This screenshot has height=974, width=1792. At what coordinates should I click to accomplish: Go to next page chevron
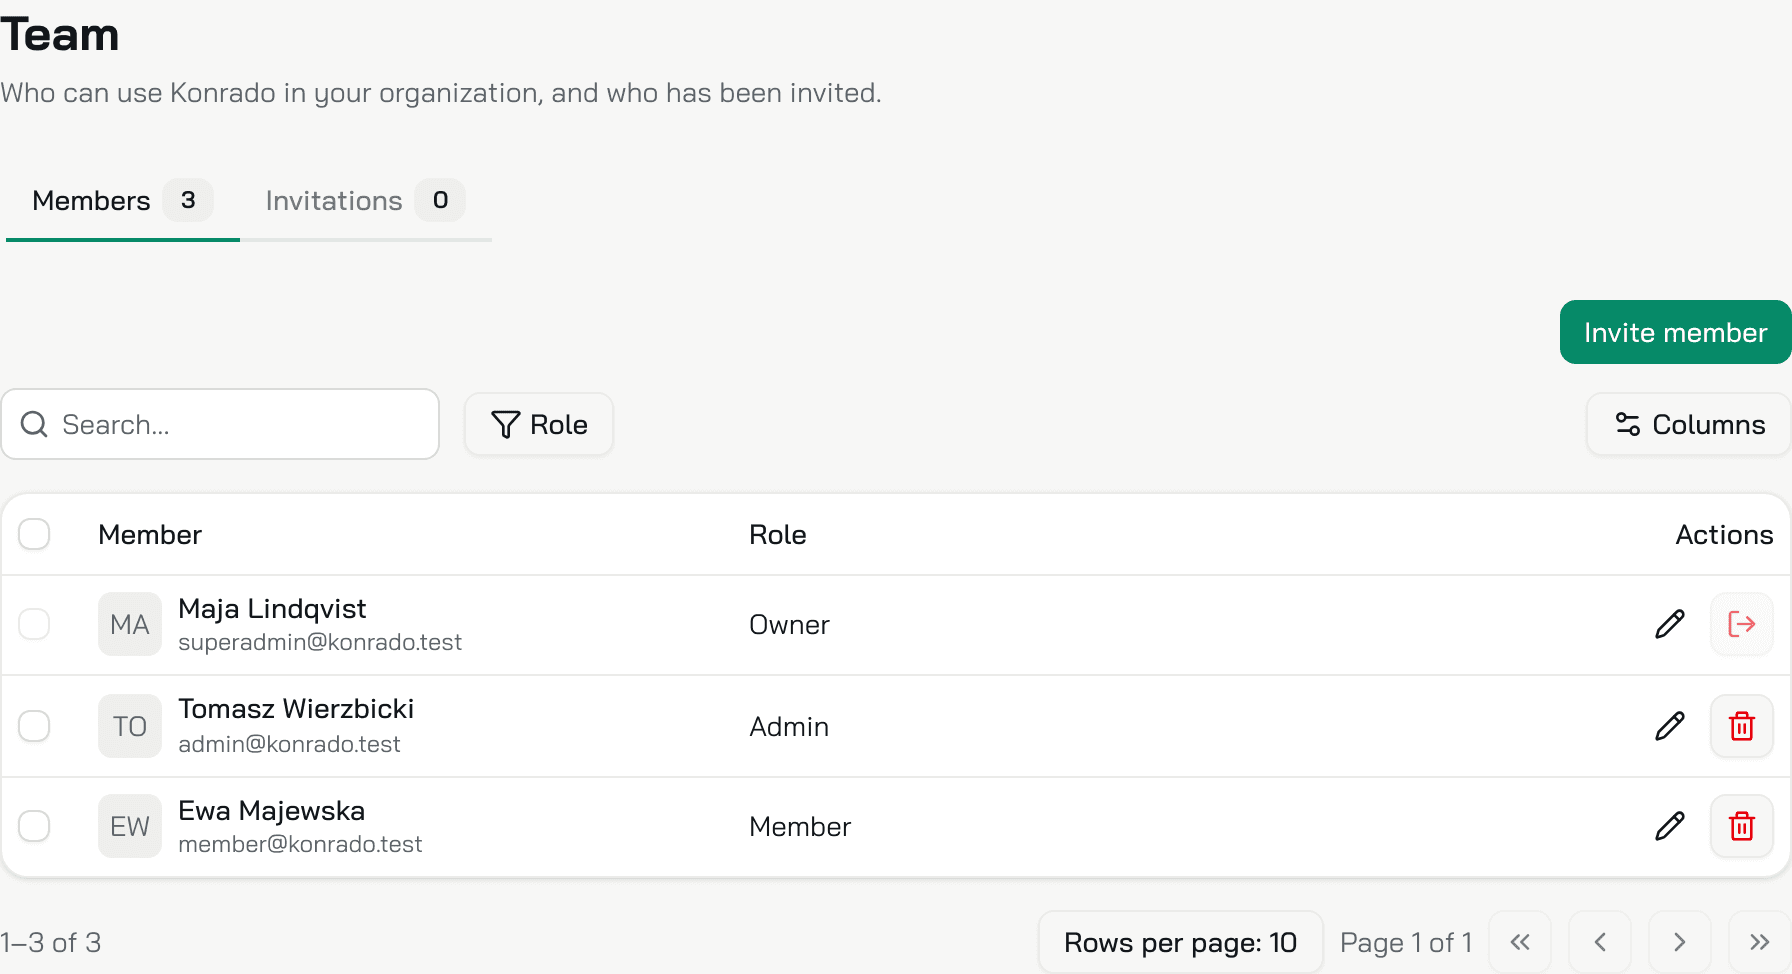(1680, 942)
